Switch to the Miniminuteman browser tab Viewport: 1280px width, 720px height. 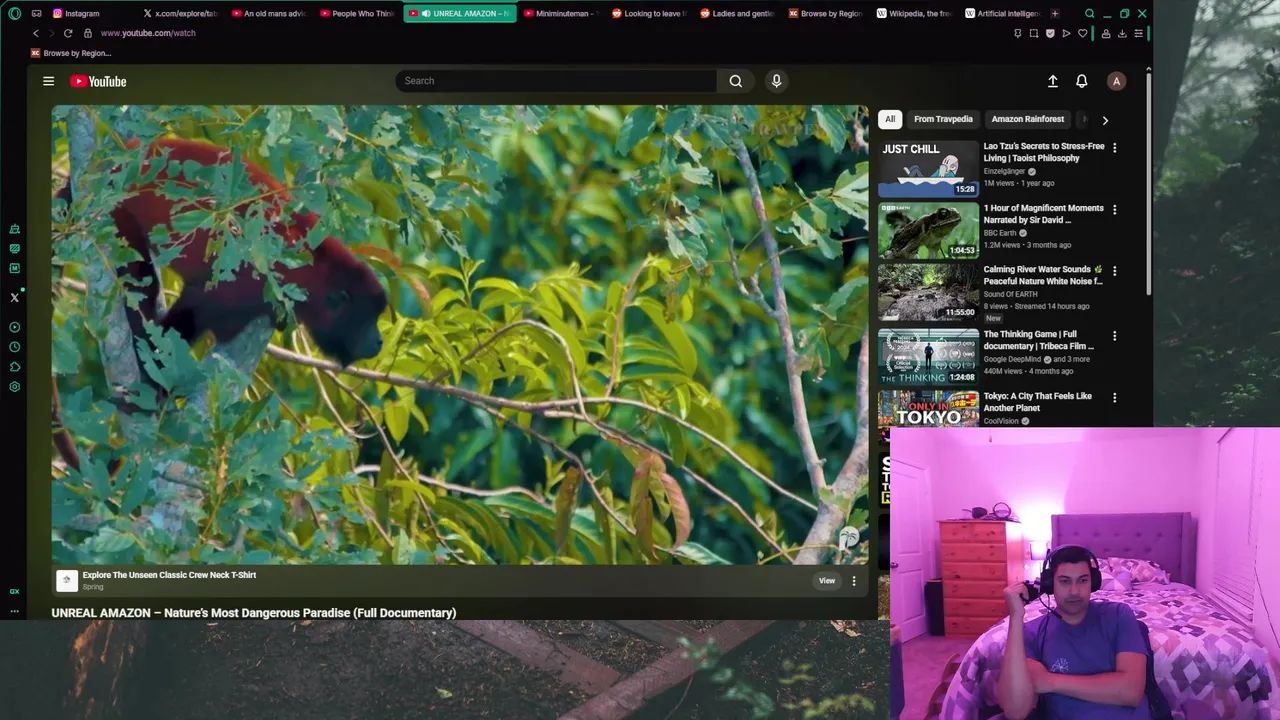tap(560, 14)
